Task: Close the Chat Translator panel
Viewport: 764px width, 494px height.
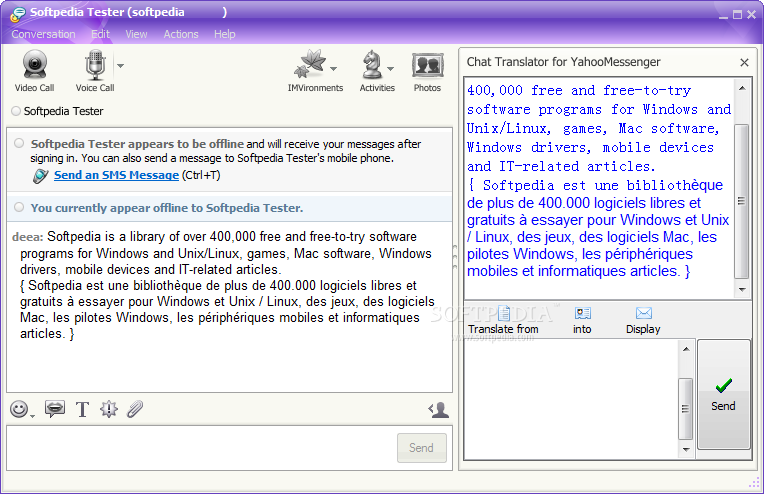Action: point(744,62)
